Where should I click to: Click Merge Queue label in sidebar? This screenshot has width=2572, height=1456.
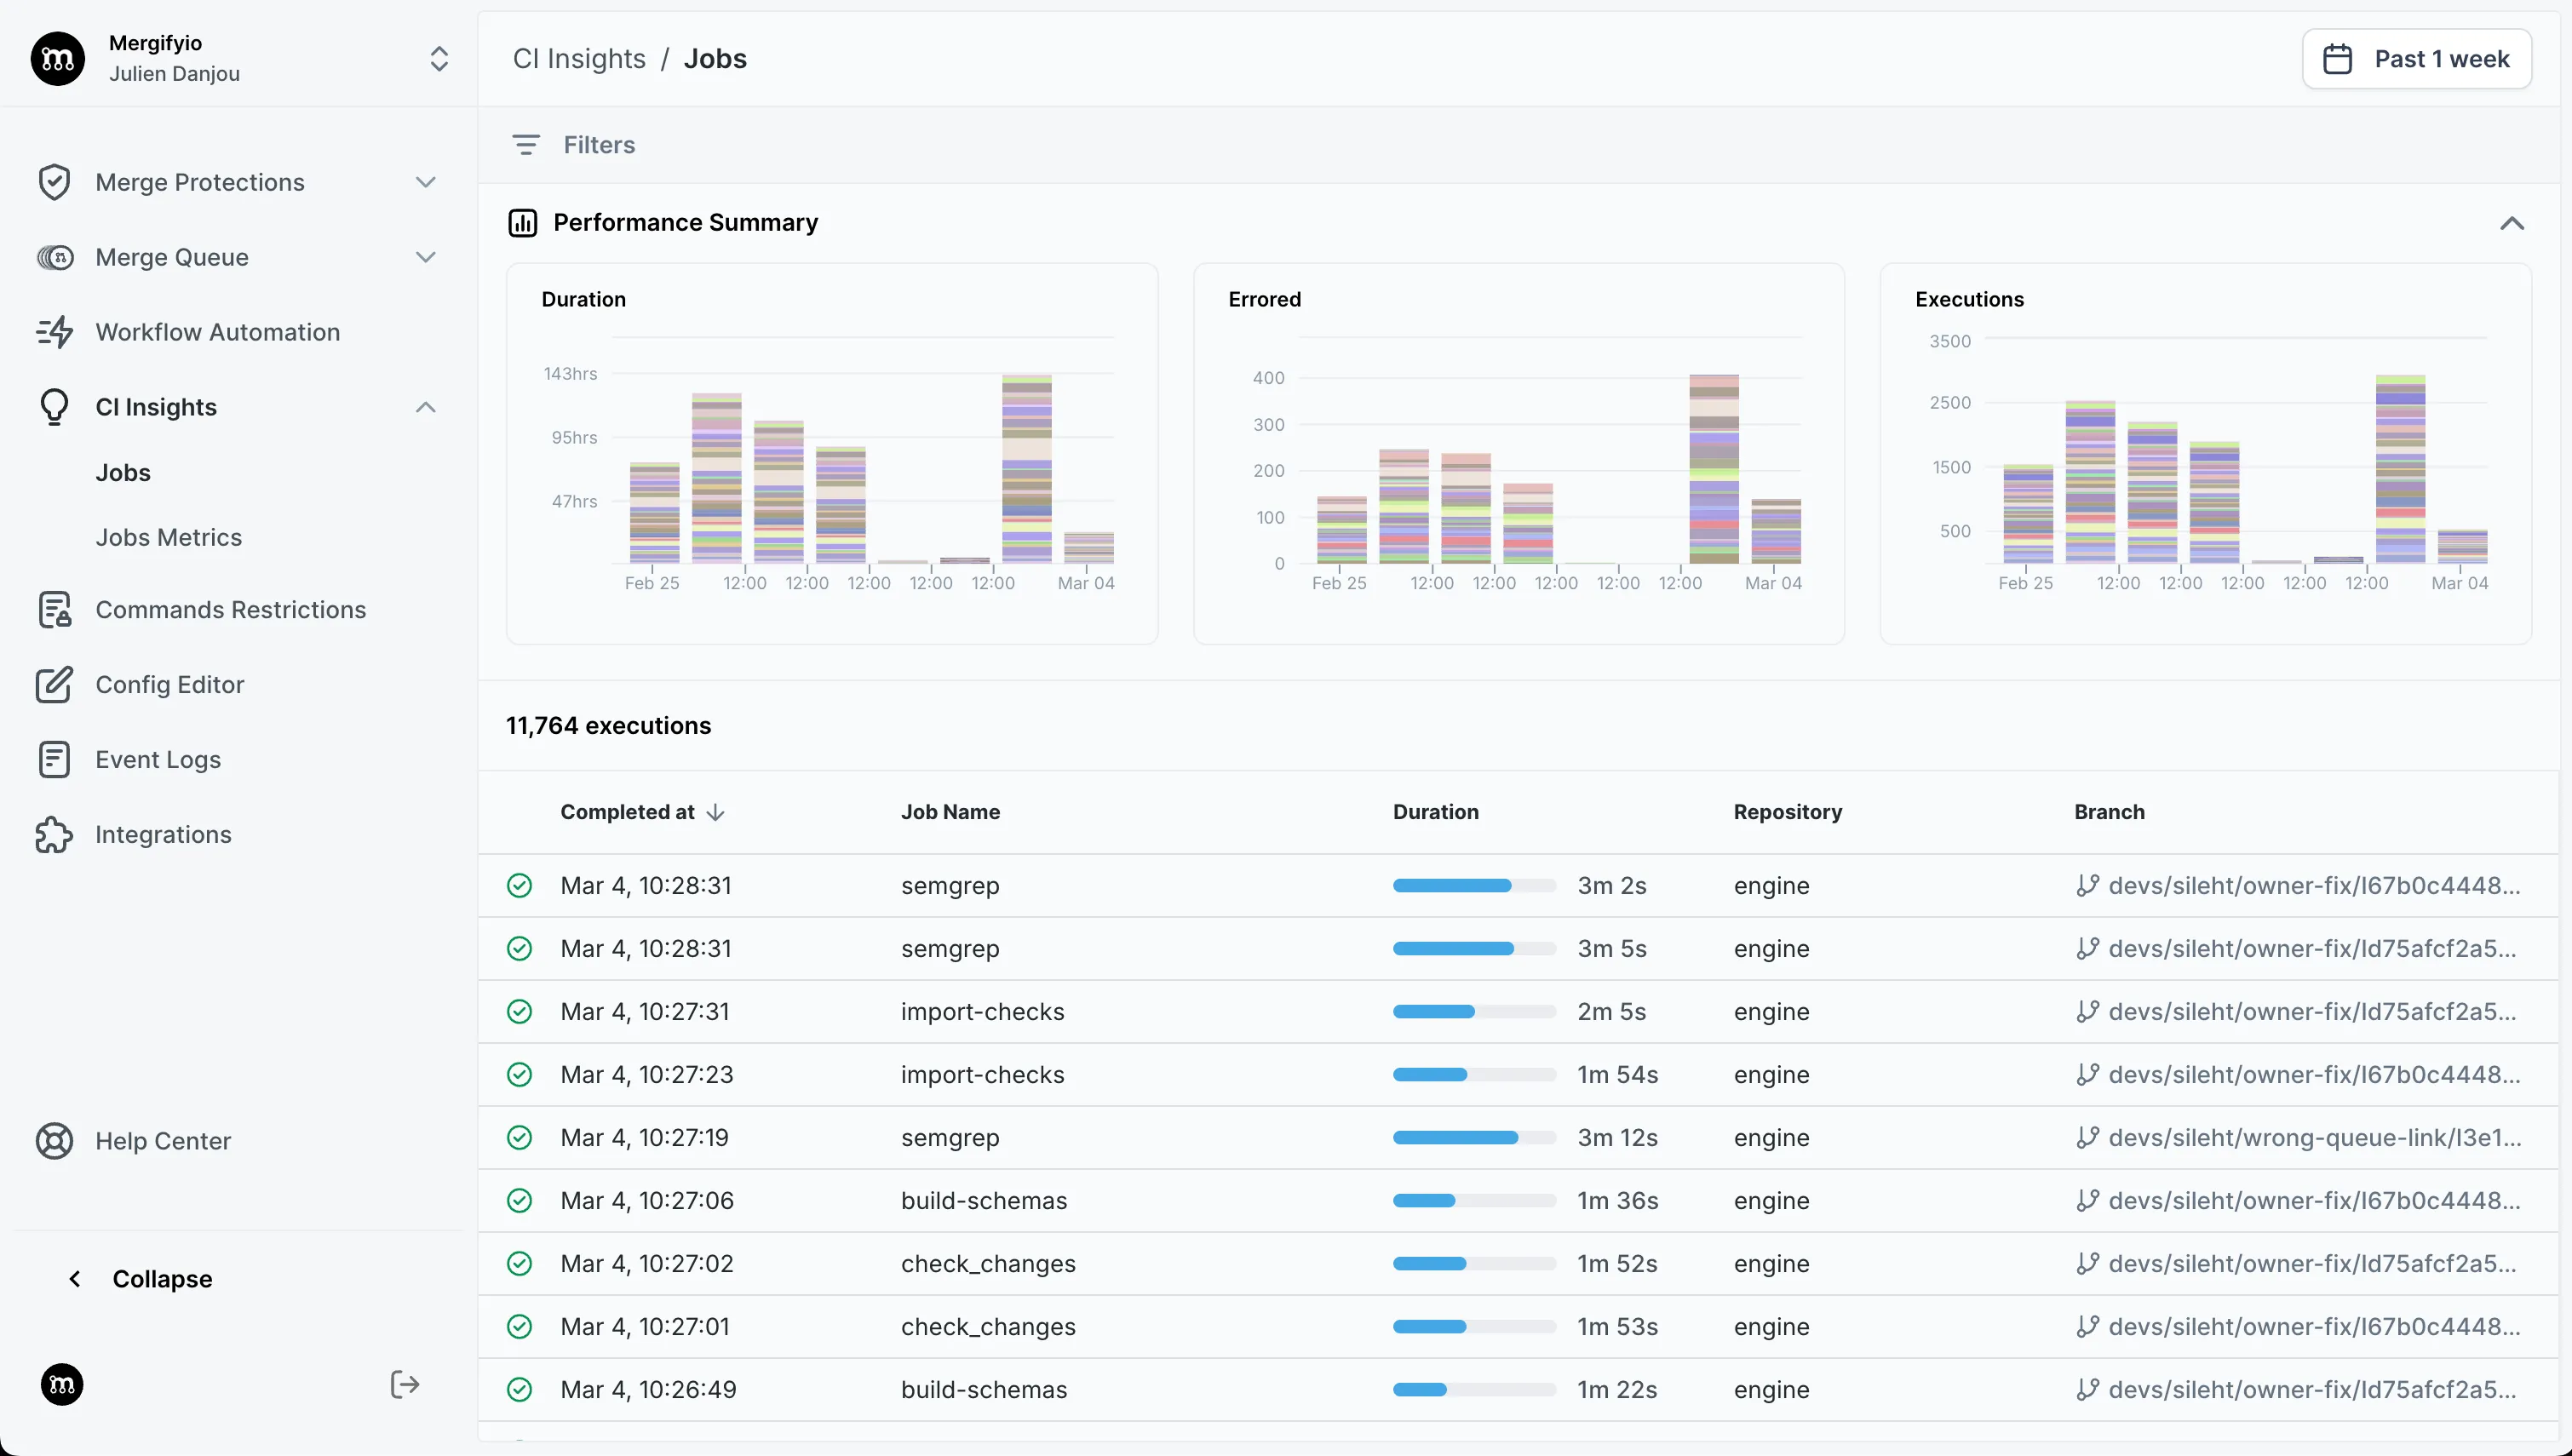(172, 257)
